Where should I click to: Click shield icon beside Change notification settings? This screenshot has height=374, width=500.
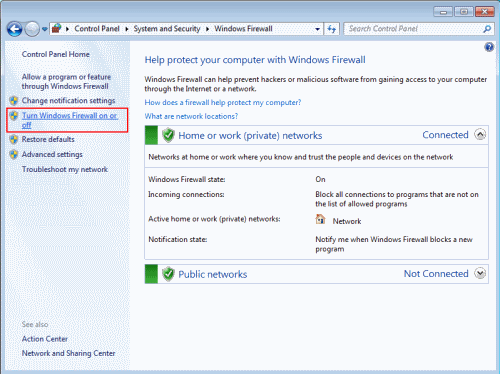pos(14,100)
